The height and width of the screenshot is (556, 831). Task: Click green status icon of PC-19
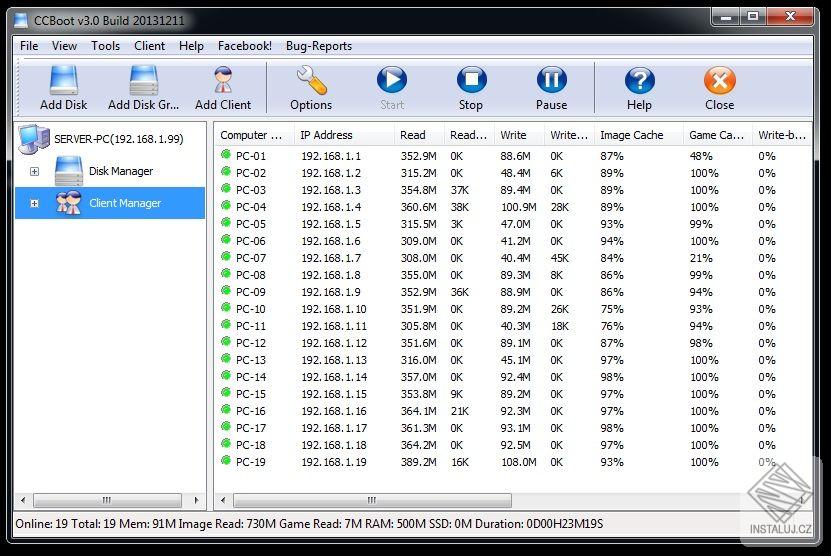[226, 461]
